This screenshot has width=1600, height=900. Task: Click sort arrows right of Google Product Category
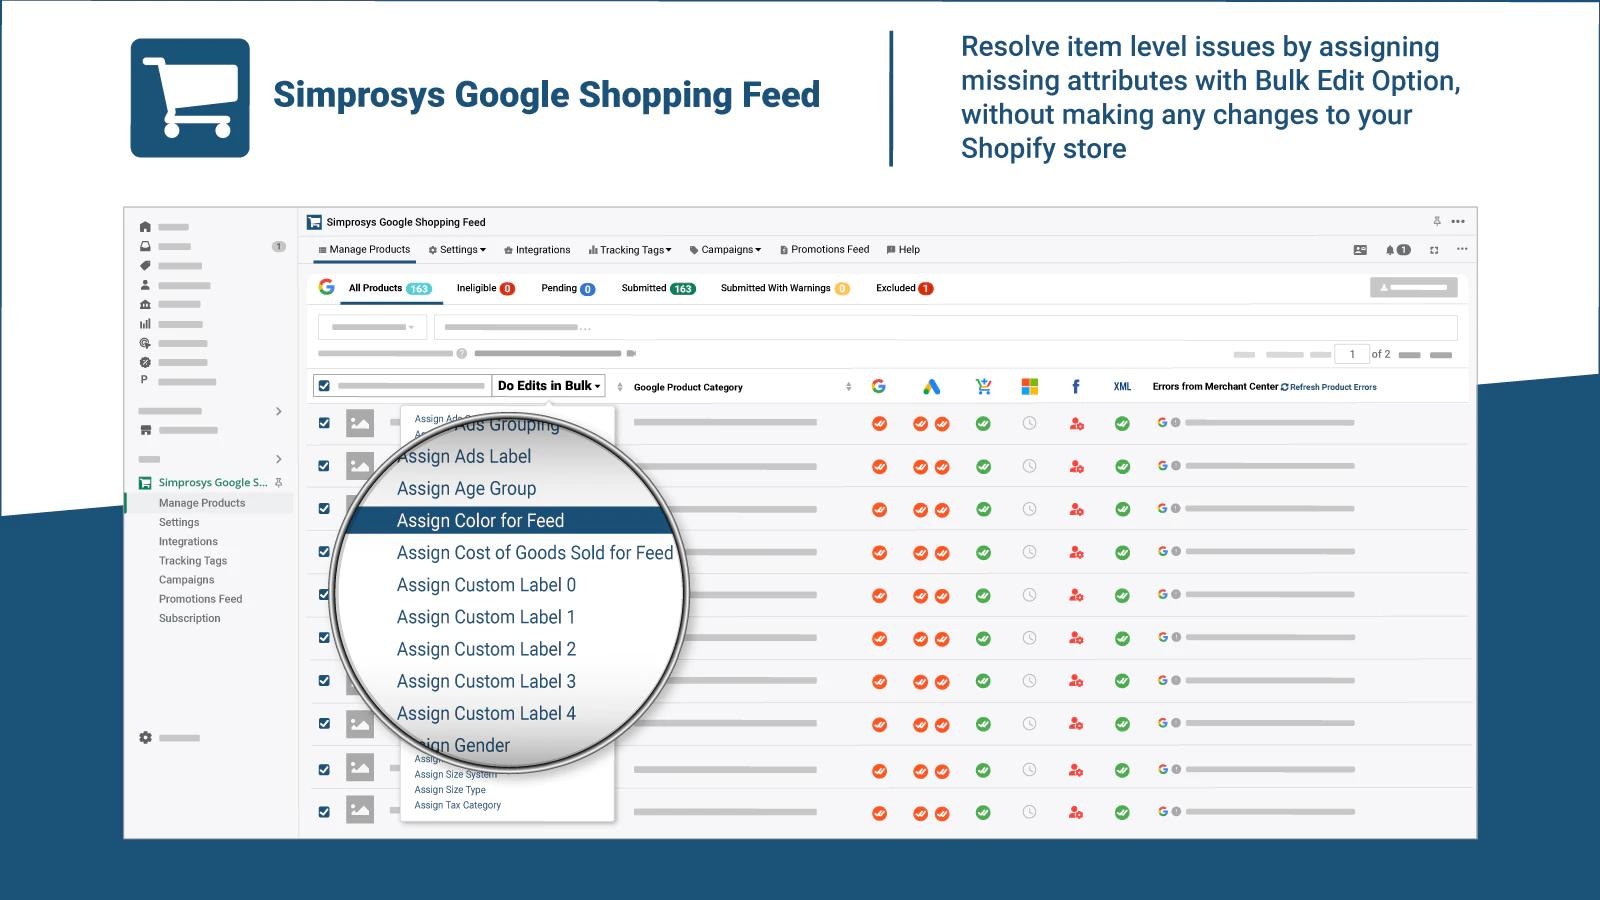click(848, 387)
